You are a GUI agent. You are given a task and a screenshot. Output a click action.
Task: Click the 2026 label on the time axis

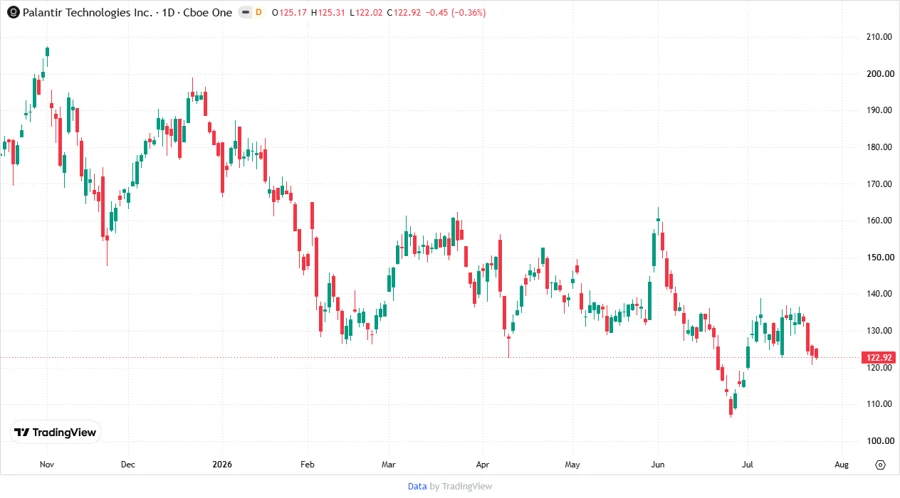pyautogui.click(x=222, y=464)
